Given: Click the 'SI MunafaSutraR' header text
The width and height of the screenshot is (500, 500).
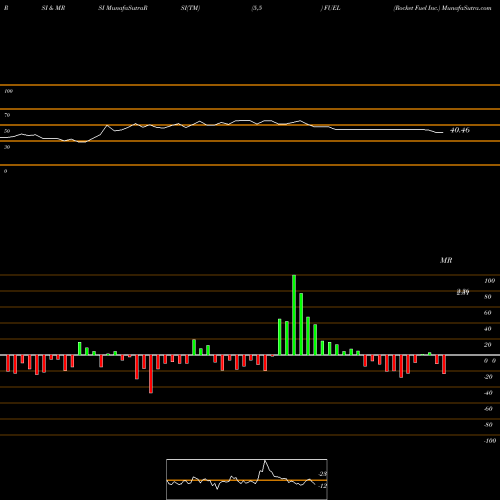Looking at the screenshot, I should [x=123, y=8].
